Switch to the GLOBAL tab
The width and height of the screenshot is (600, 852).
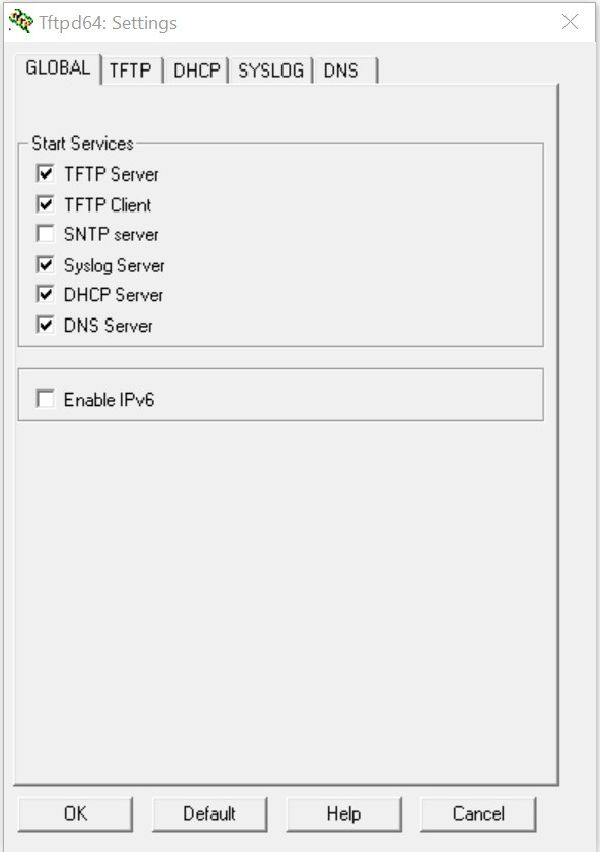click(x=57, y=69)
